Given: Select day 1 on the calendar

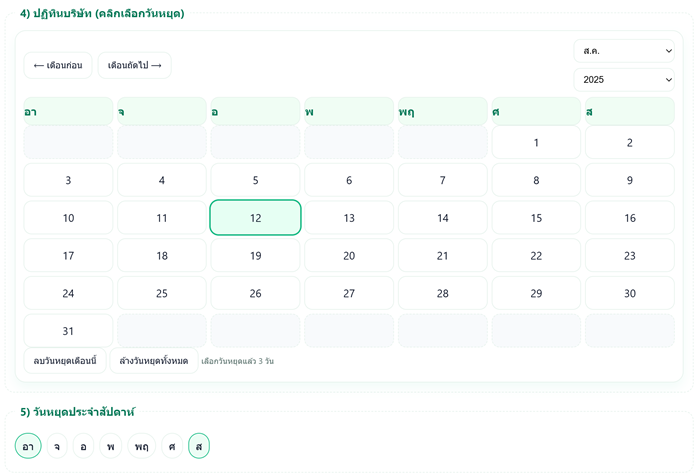Looking at the screenshot, I should (536, 142).
